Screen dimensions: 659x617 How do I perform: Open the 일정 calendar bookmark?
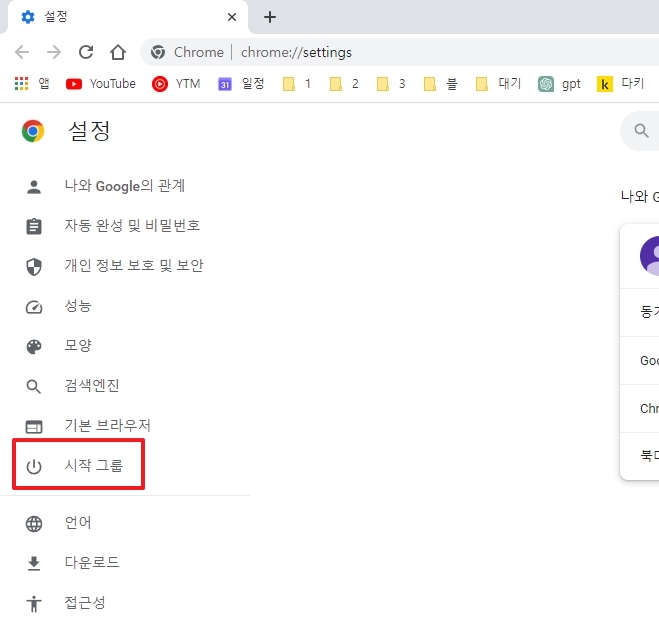241,84
